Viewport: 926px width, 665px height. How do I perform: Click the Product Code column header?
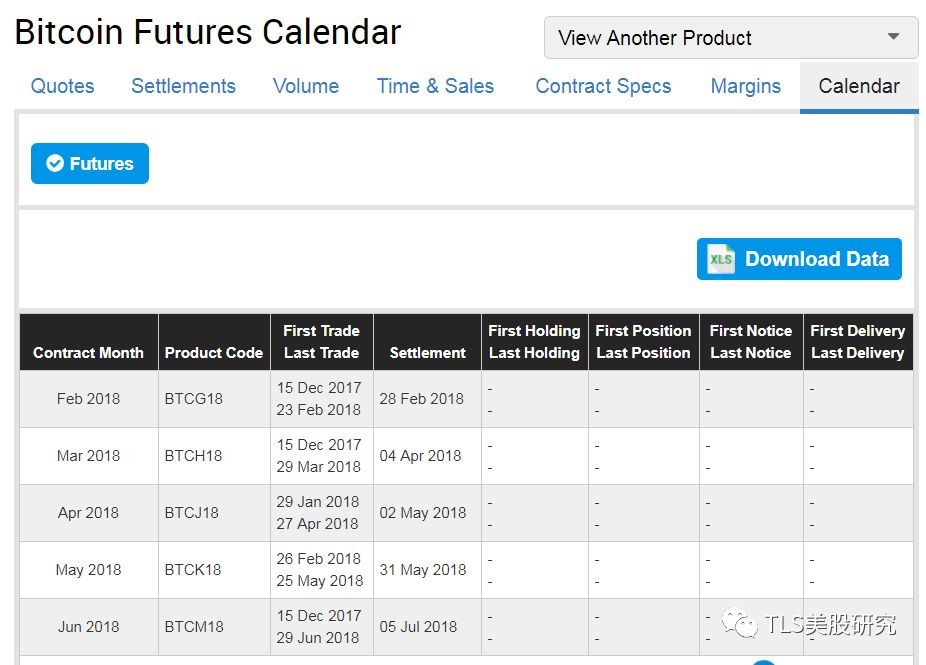point(213,352)
